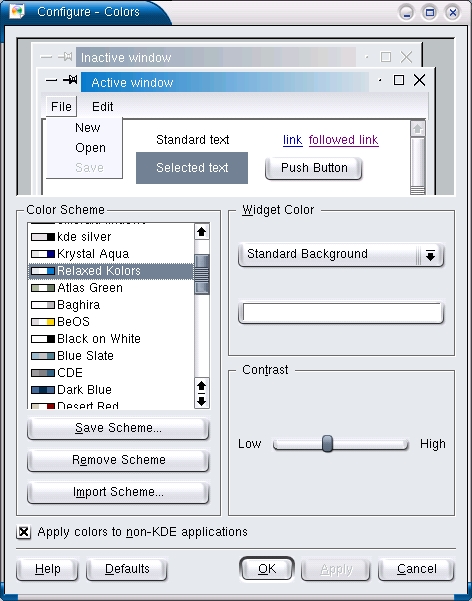Click the File menu in preview

(61, 106)
